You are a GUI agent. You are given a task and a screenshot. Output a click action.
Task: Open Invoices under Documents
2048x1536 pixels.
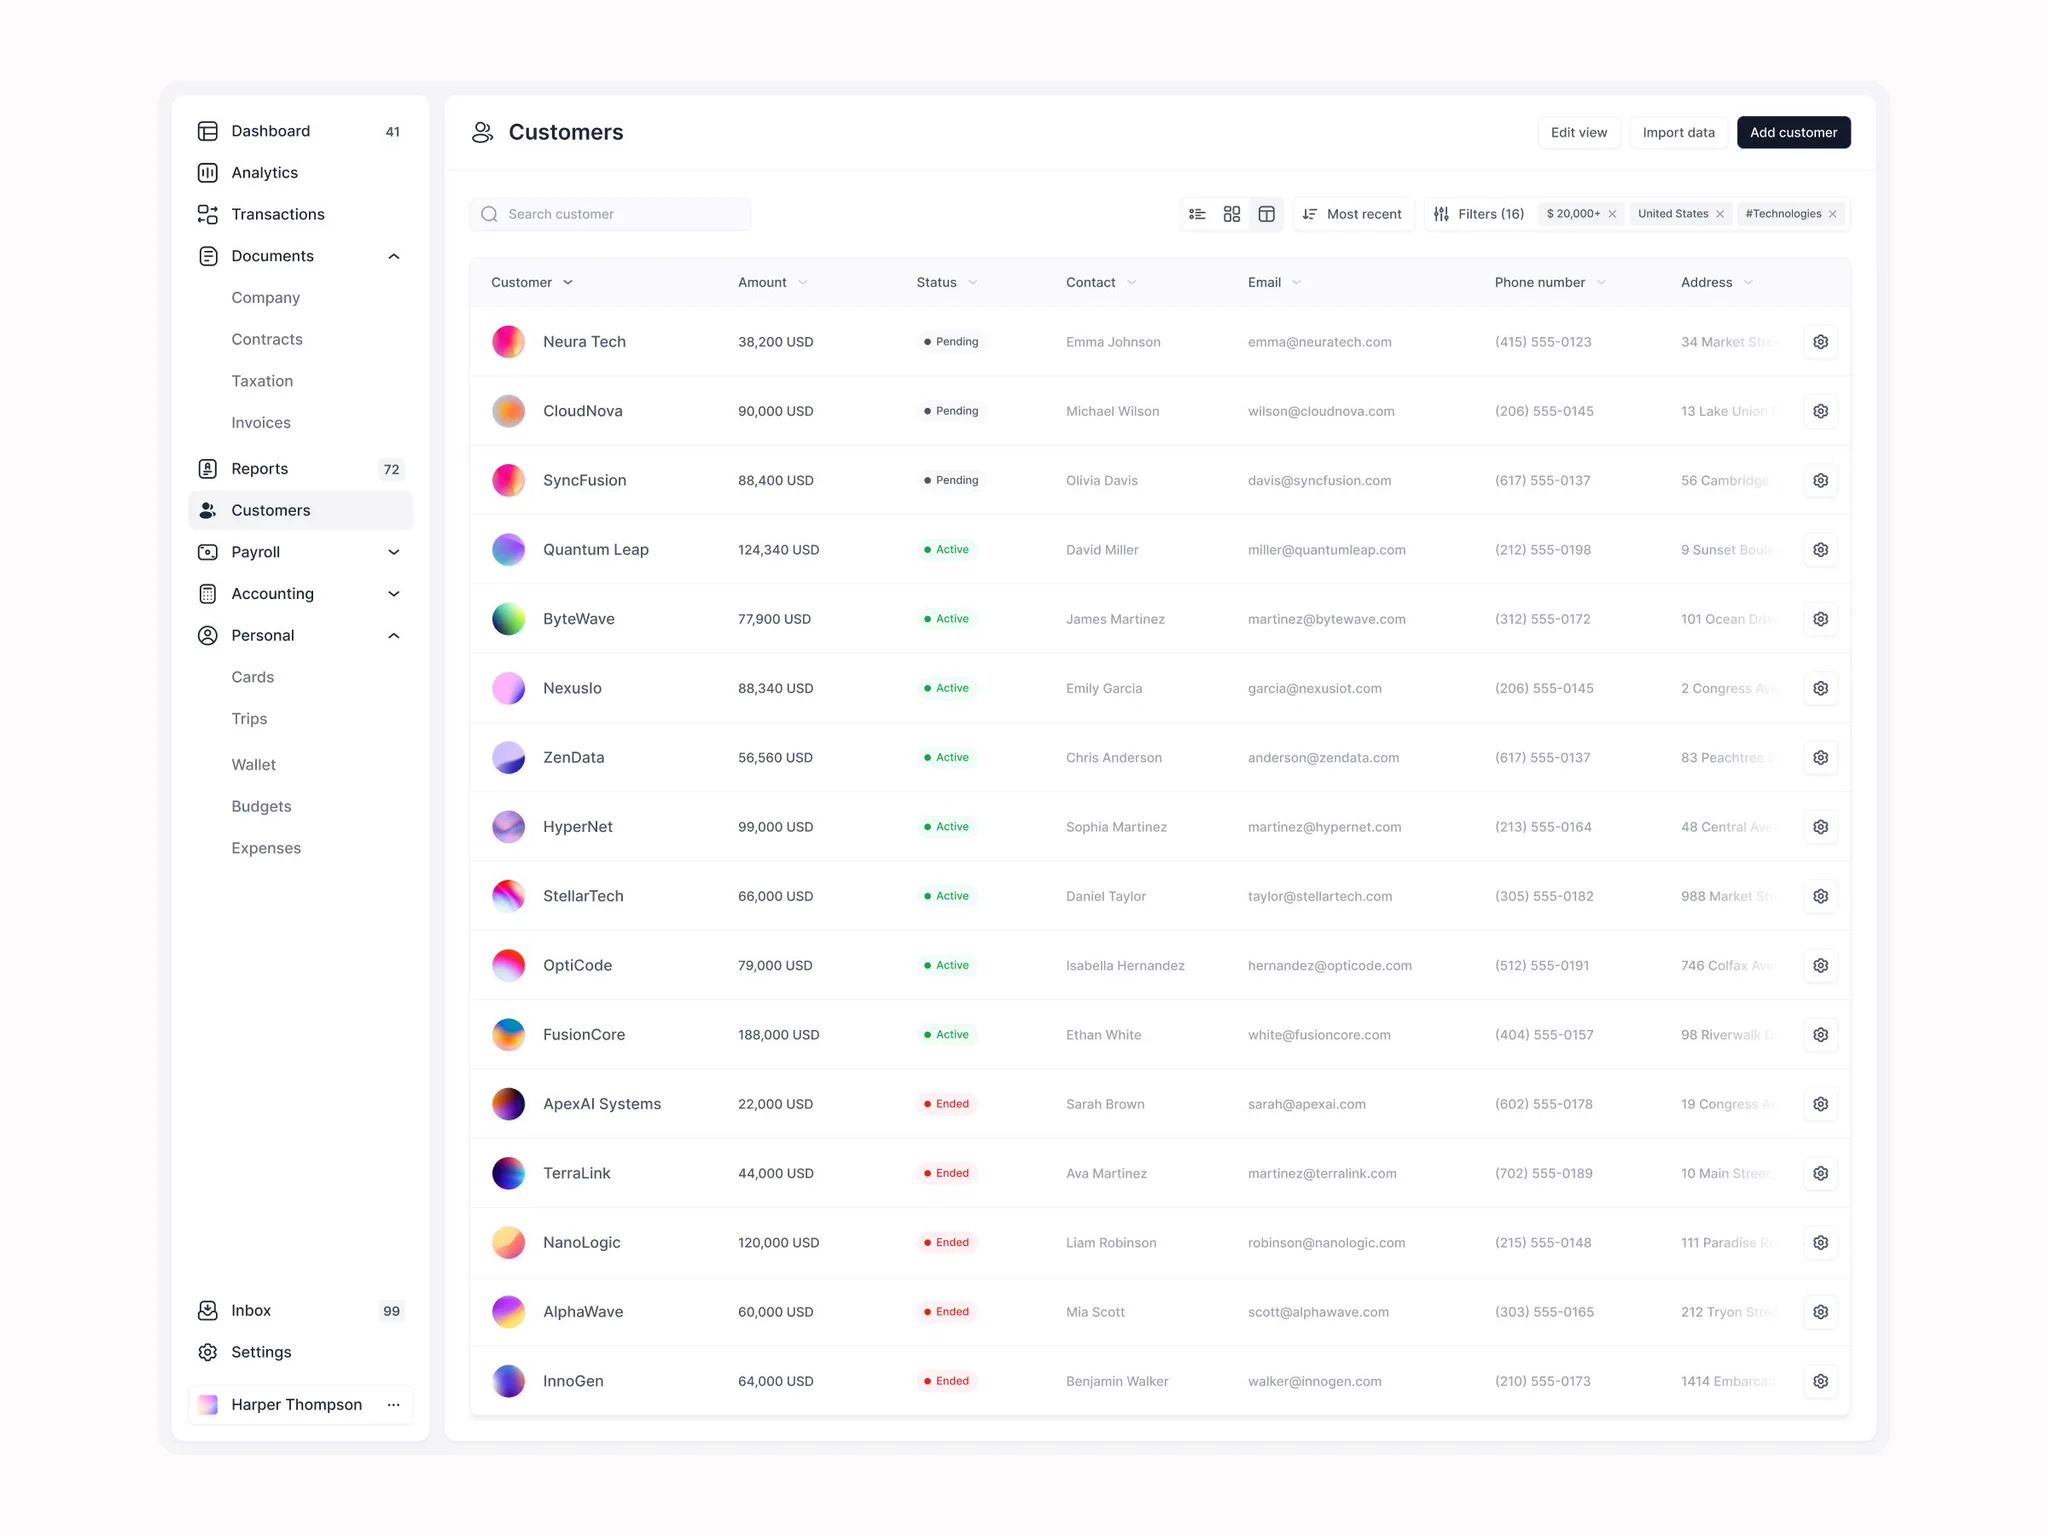click(x=261, y=423)
